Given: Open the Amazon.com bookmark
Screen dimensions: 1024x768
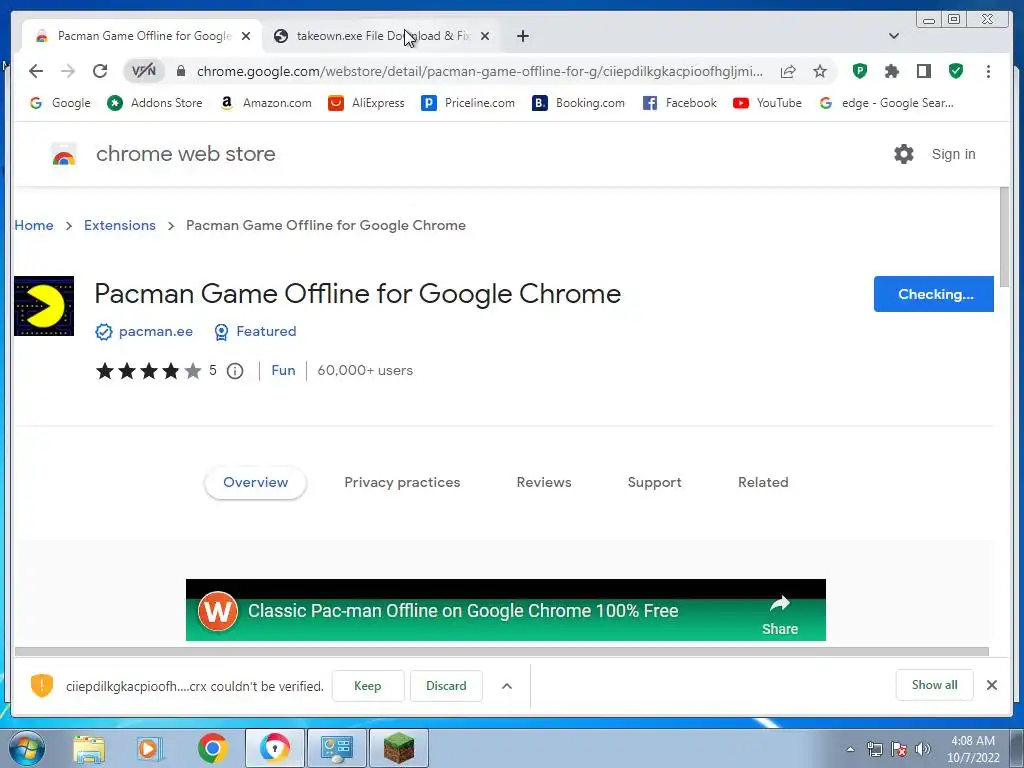Looking at the screenshot, I should point(266,103).
